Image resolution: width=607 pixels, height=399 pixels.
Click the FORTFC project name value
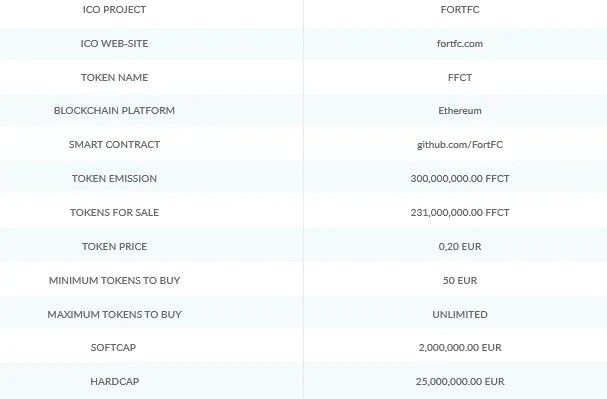pos(460,10)
